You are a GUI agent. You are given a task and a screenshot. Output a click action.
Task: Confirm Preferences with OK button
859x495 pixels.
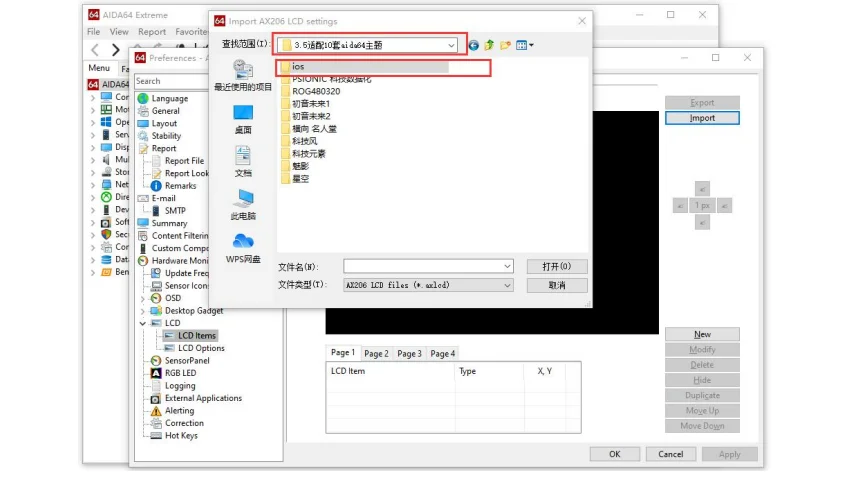(x=615, y=454)
